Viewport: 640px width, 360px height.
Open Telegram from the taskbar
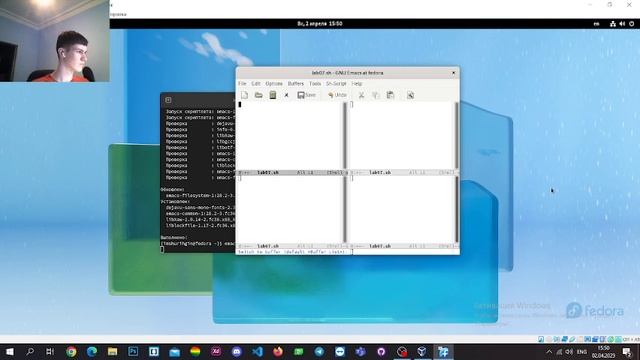click(319, 351)
